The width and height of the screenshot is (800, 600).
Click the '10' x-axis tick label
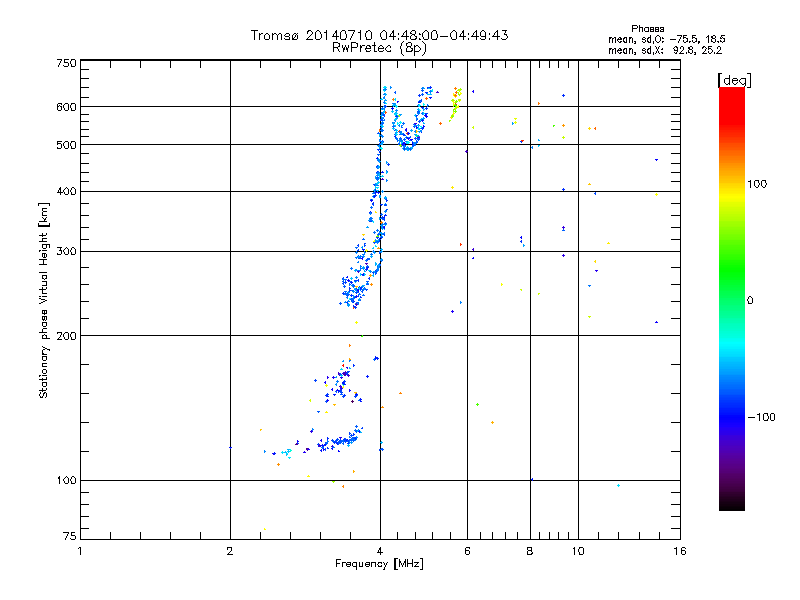click(578, 551)
